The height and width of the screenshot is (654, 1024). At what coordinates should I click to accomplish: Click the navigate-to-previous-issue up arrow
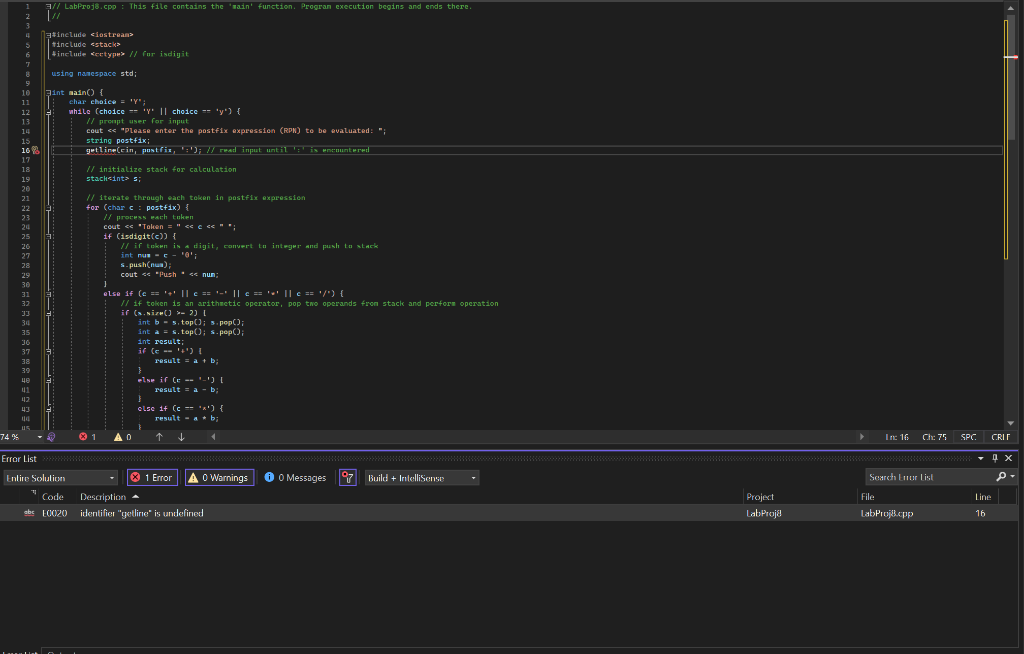pos(158,437)
